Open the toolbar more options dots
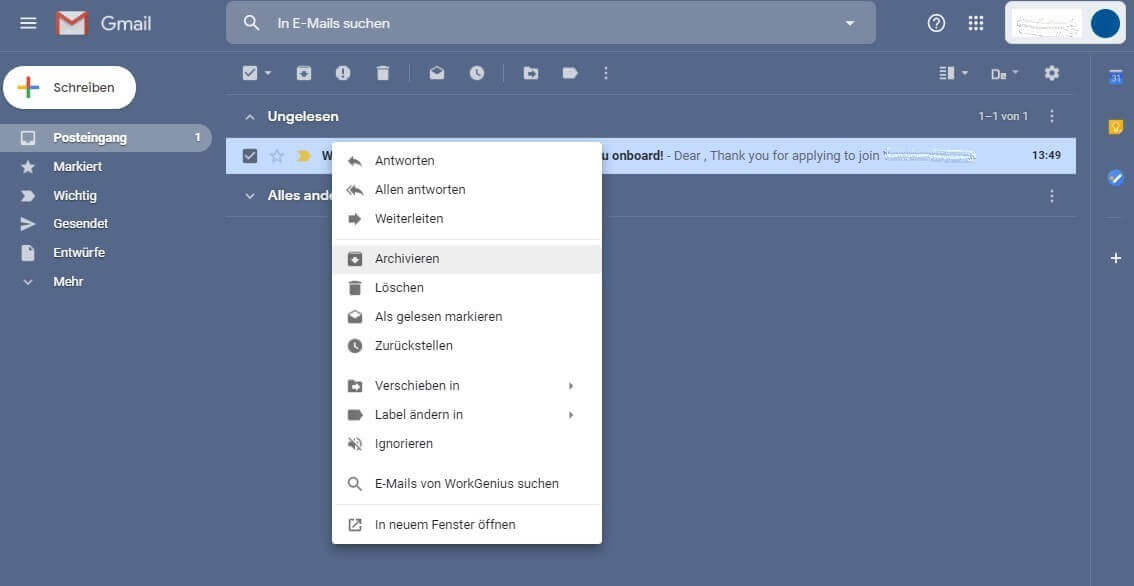1134x586 pixels. pyautogui.click(x=606, y=73)
